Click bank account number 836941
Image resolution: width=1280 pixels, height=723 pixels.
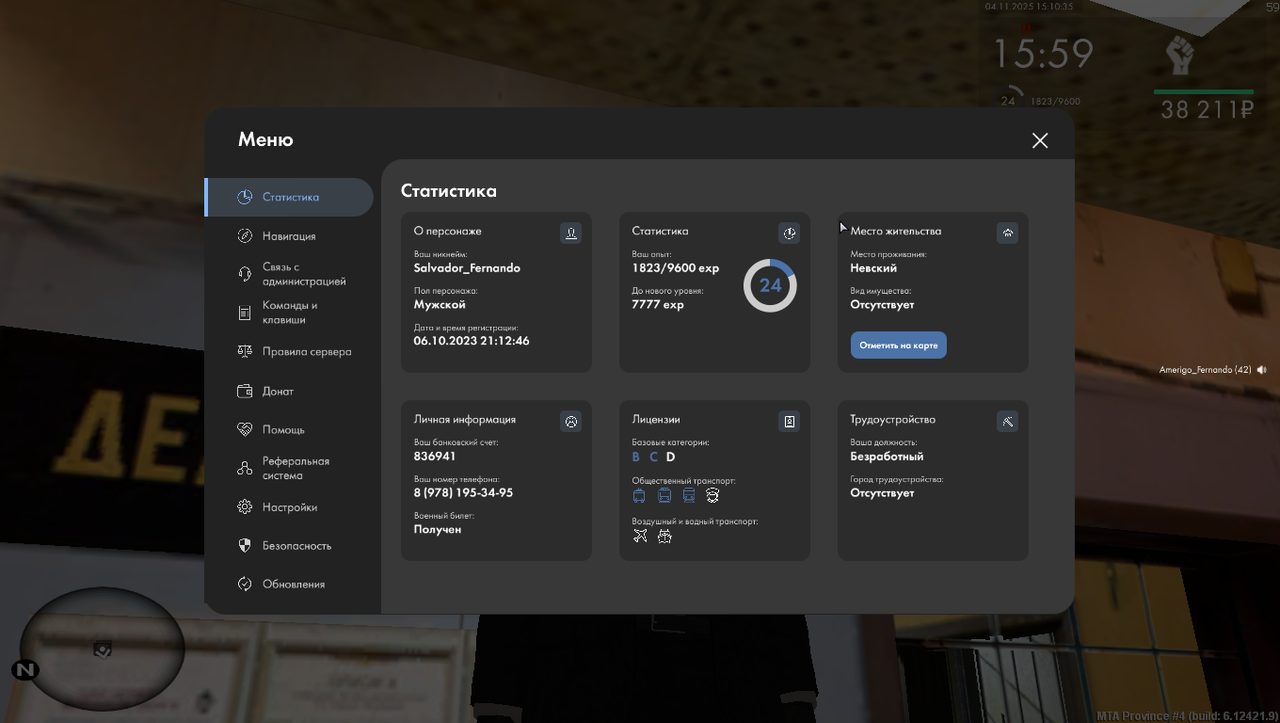(435, 456)
